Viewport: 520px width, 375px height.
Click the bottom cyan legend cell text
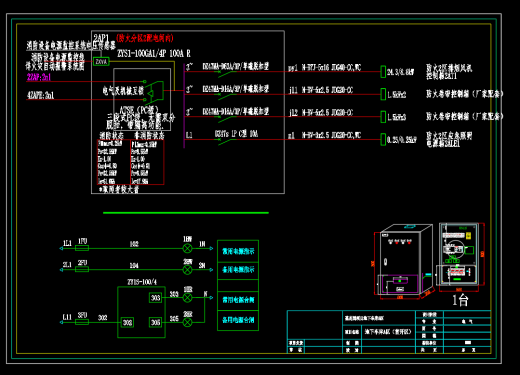[x=238, y=320]
